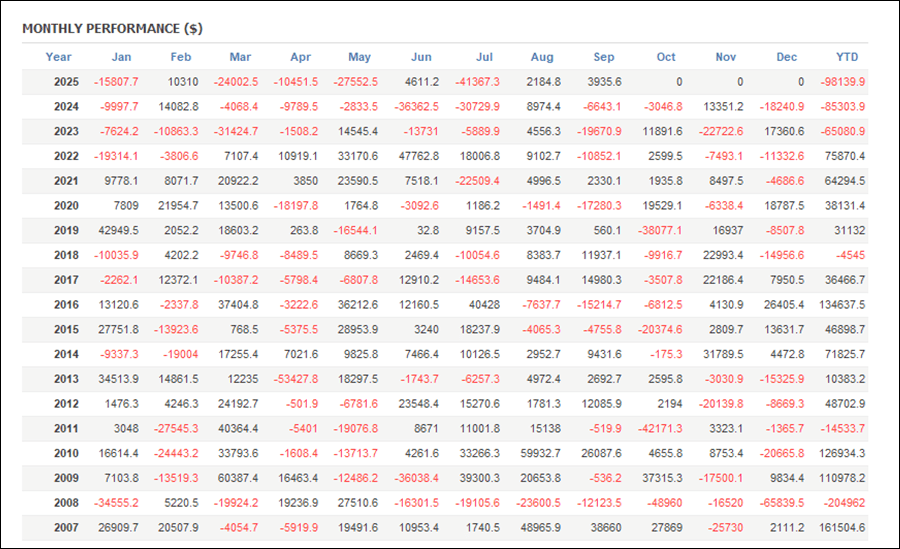Select the 2025 year row label

[66, 82]
